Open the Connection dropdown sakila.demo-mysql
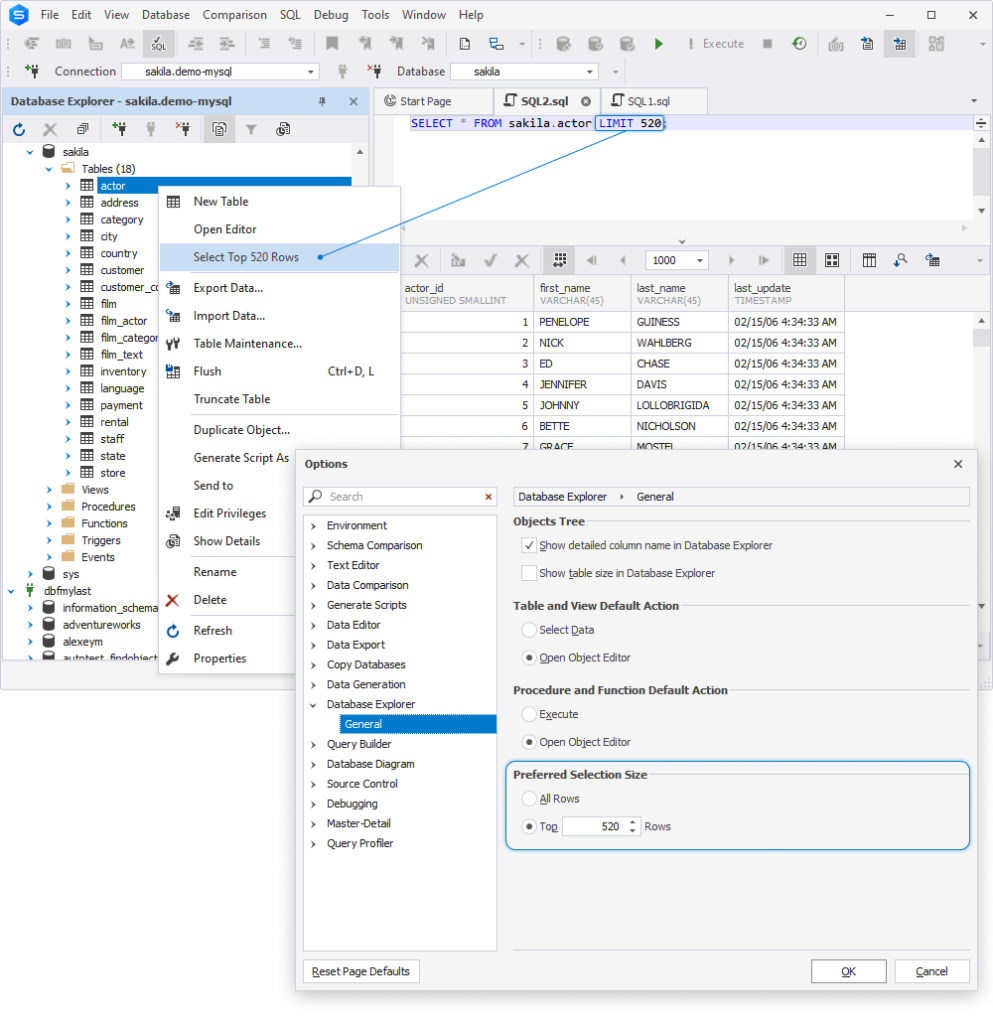The width and height of the screenshot is (993, 1024). [x=221, y=72]
